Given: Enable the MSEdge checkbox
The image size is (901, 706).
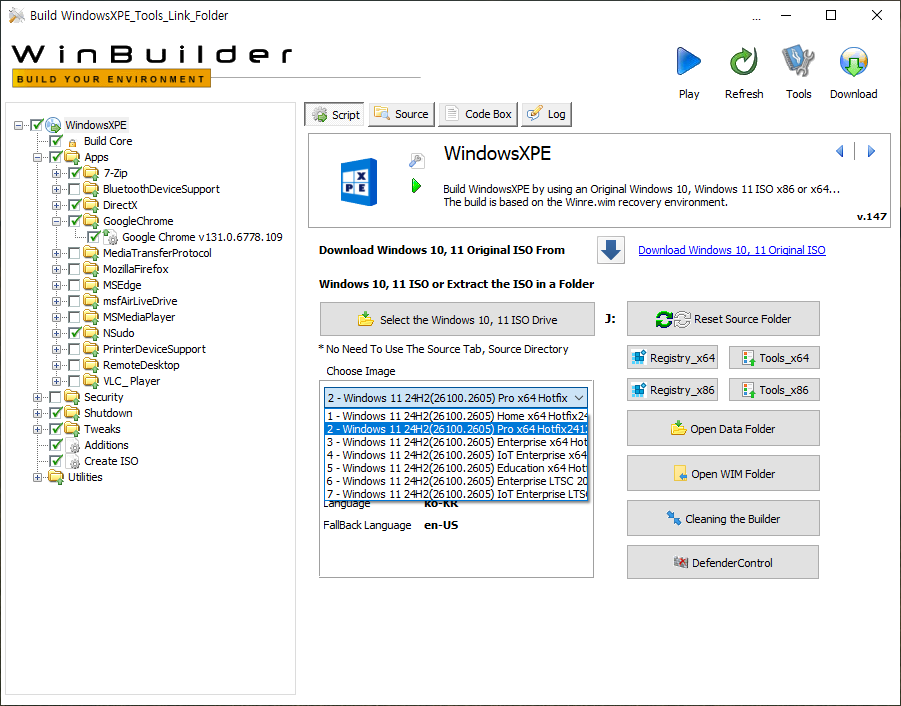Looking at the screenshot, I should [74, 285].
